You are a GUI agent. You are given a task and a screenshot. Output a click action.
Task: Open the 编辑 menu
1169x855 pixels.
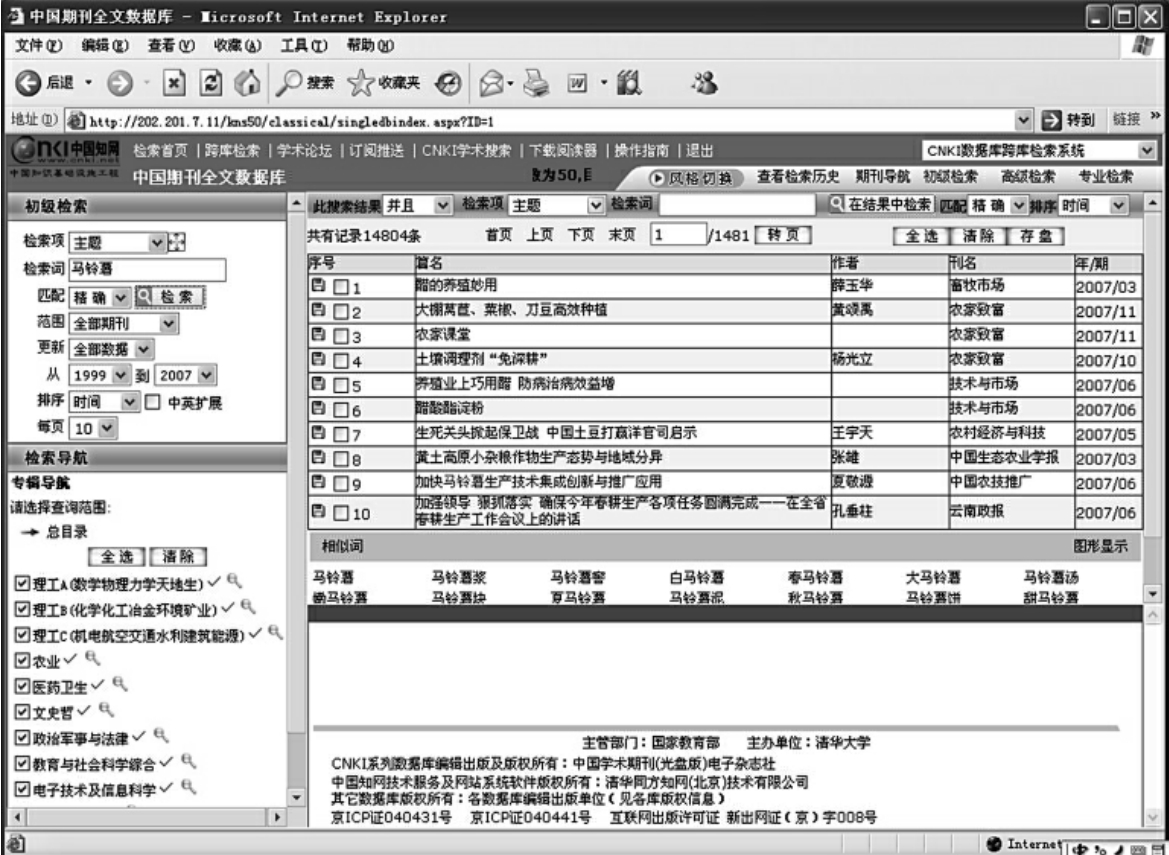pyautogui.click(x=105, y=45)
